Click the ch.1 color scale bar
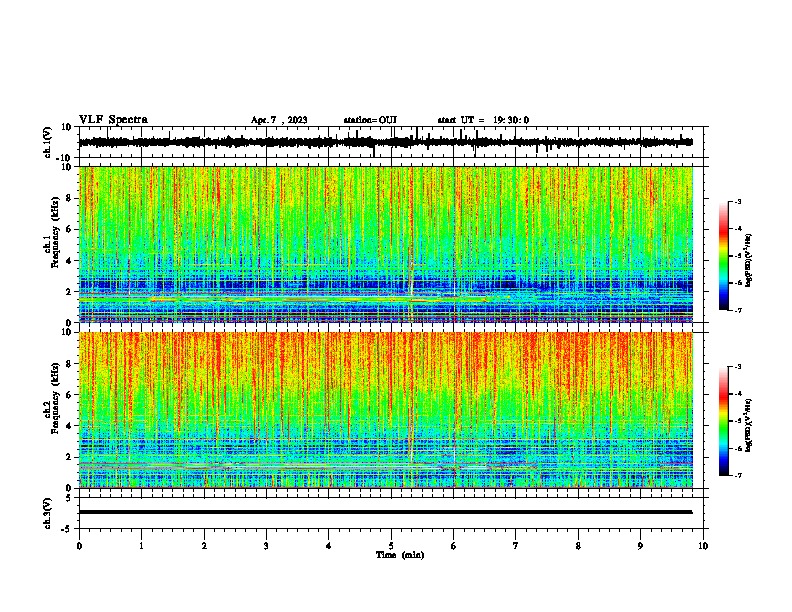The height and width of the screenshot is (612, 792). (723, 256)
